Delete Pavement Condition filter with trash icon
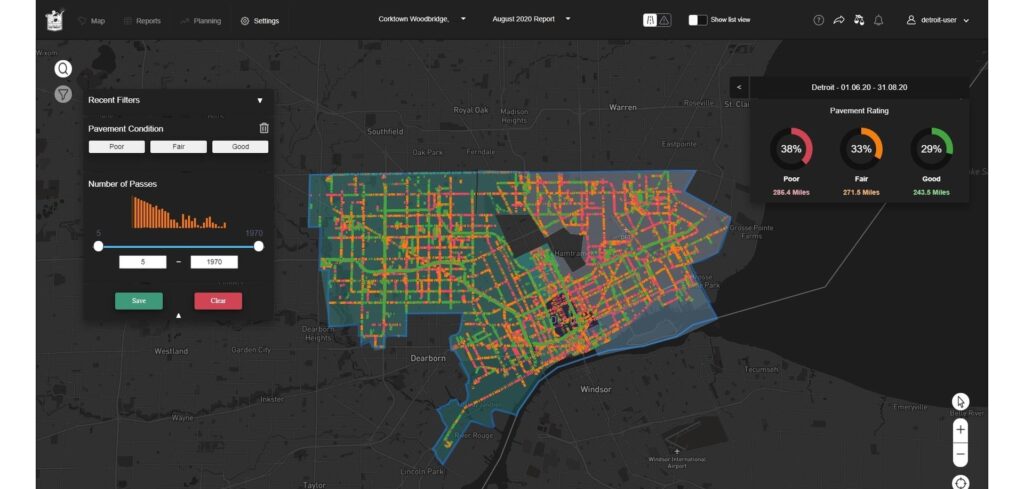The width and height of the screenshot is (1024, 489). pyautogui.click(x=264, y=128)
